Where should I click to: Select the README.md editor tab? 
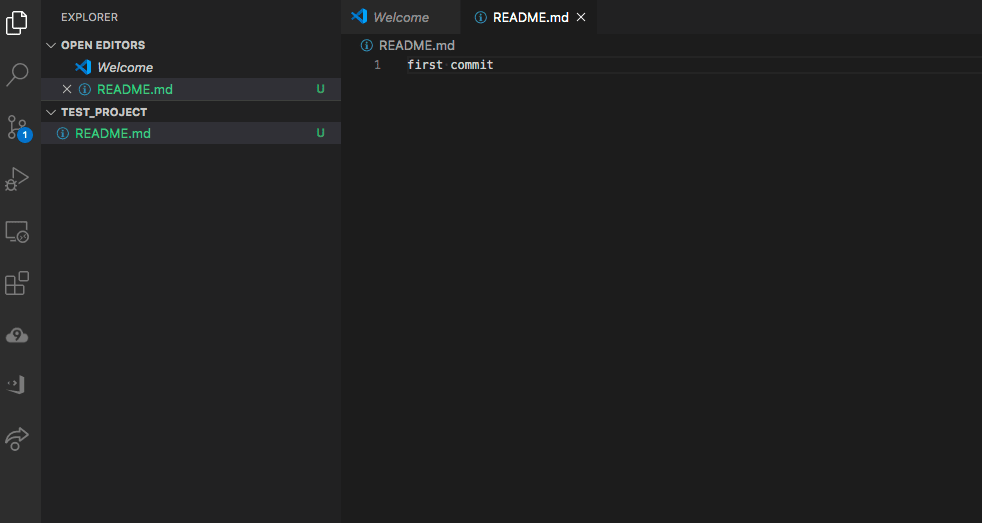click(x=529, y=17)
